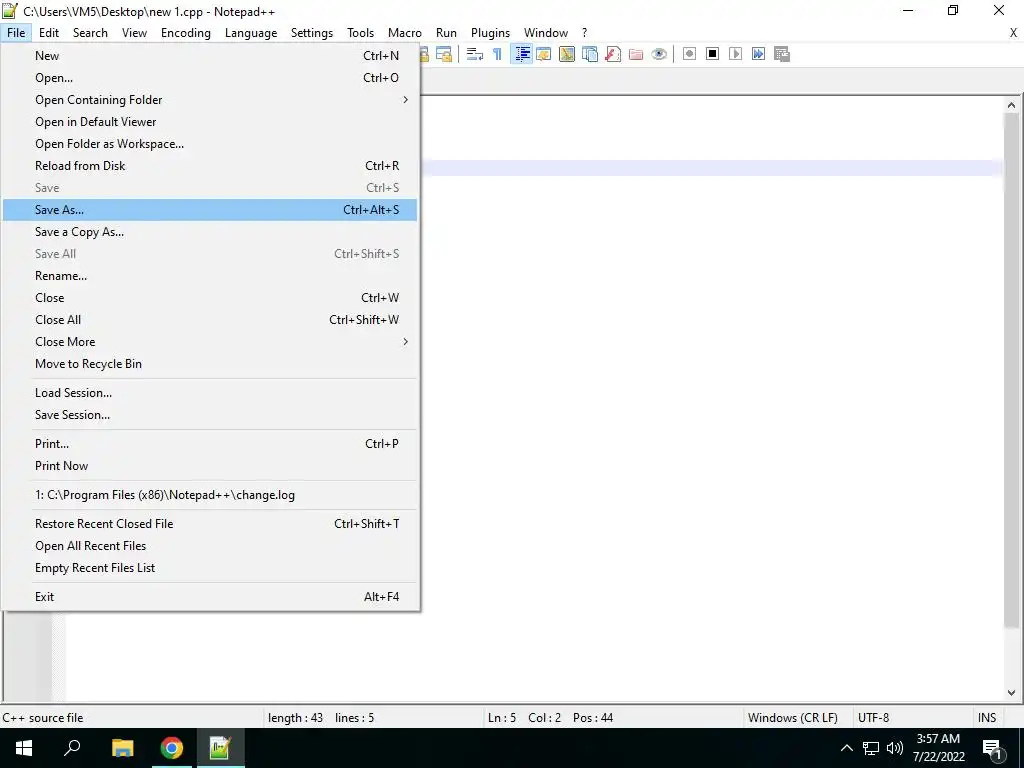Click the scrollbar down arrow

1011,693
